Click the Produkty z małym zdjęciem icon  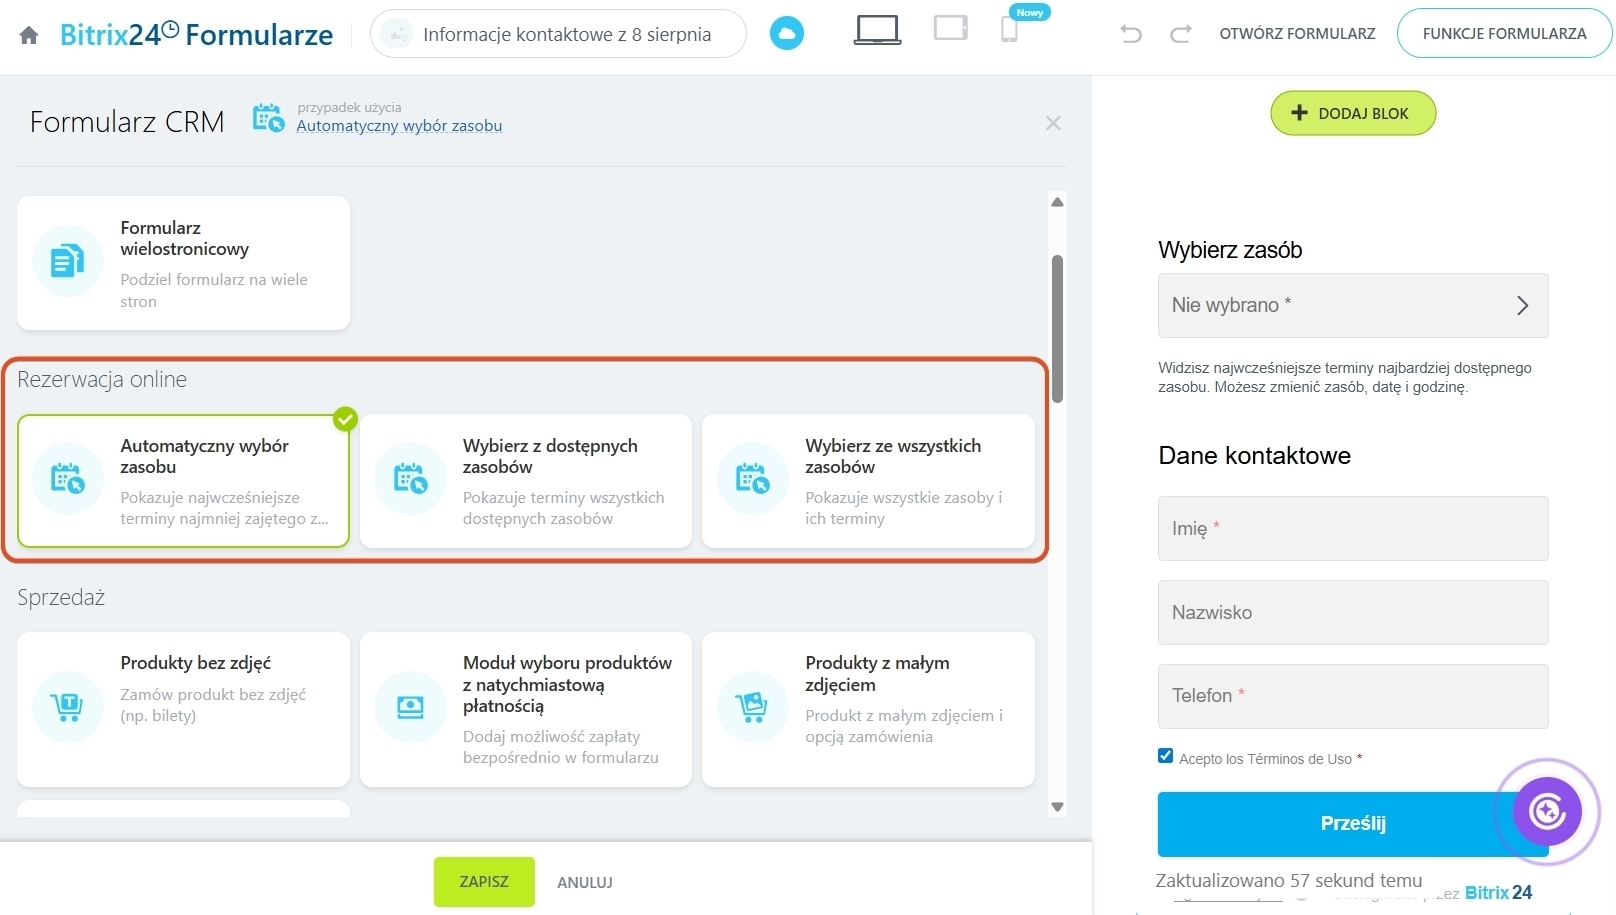(753, 707)
